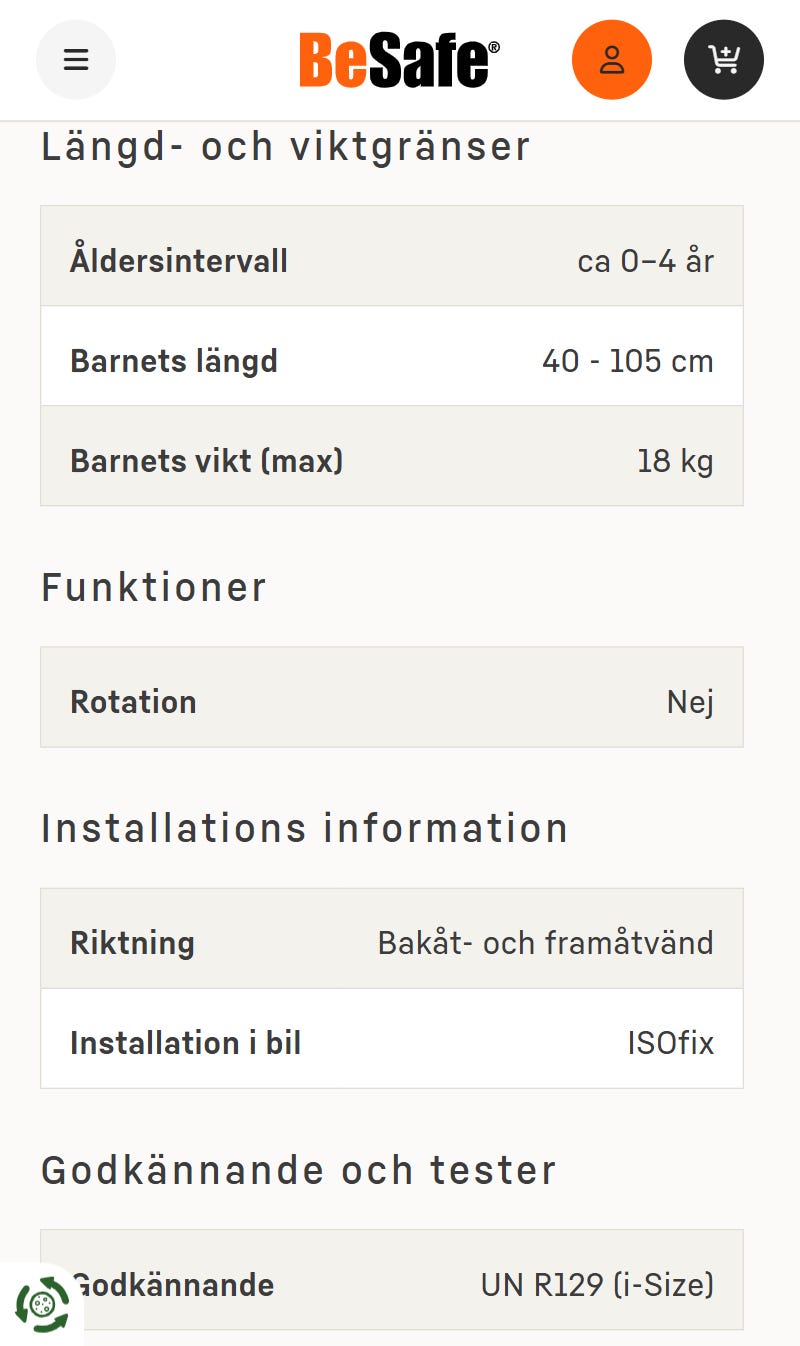
Task: Click the Riktning row label
Action: pos(132,943)
